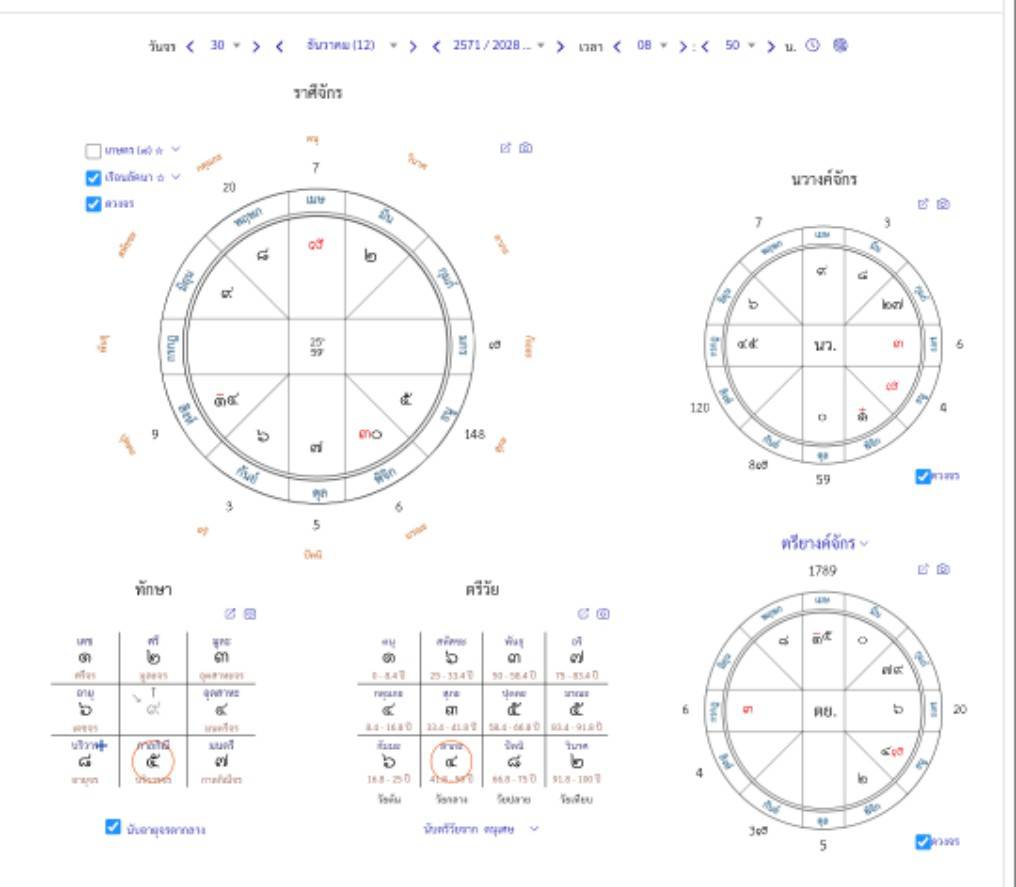
Task: Tick the unchecked first checkbox above เรือนลัคนา
Action: click(x=93, y=151)
